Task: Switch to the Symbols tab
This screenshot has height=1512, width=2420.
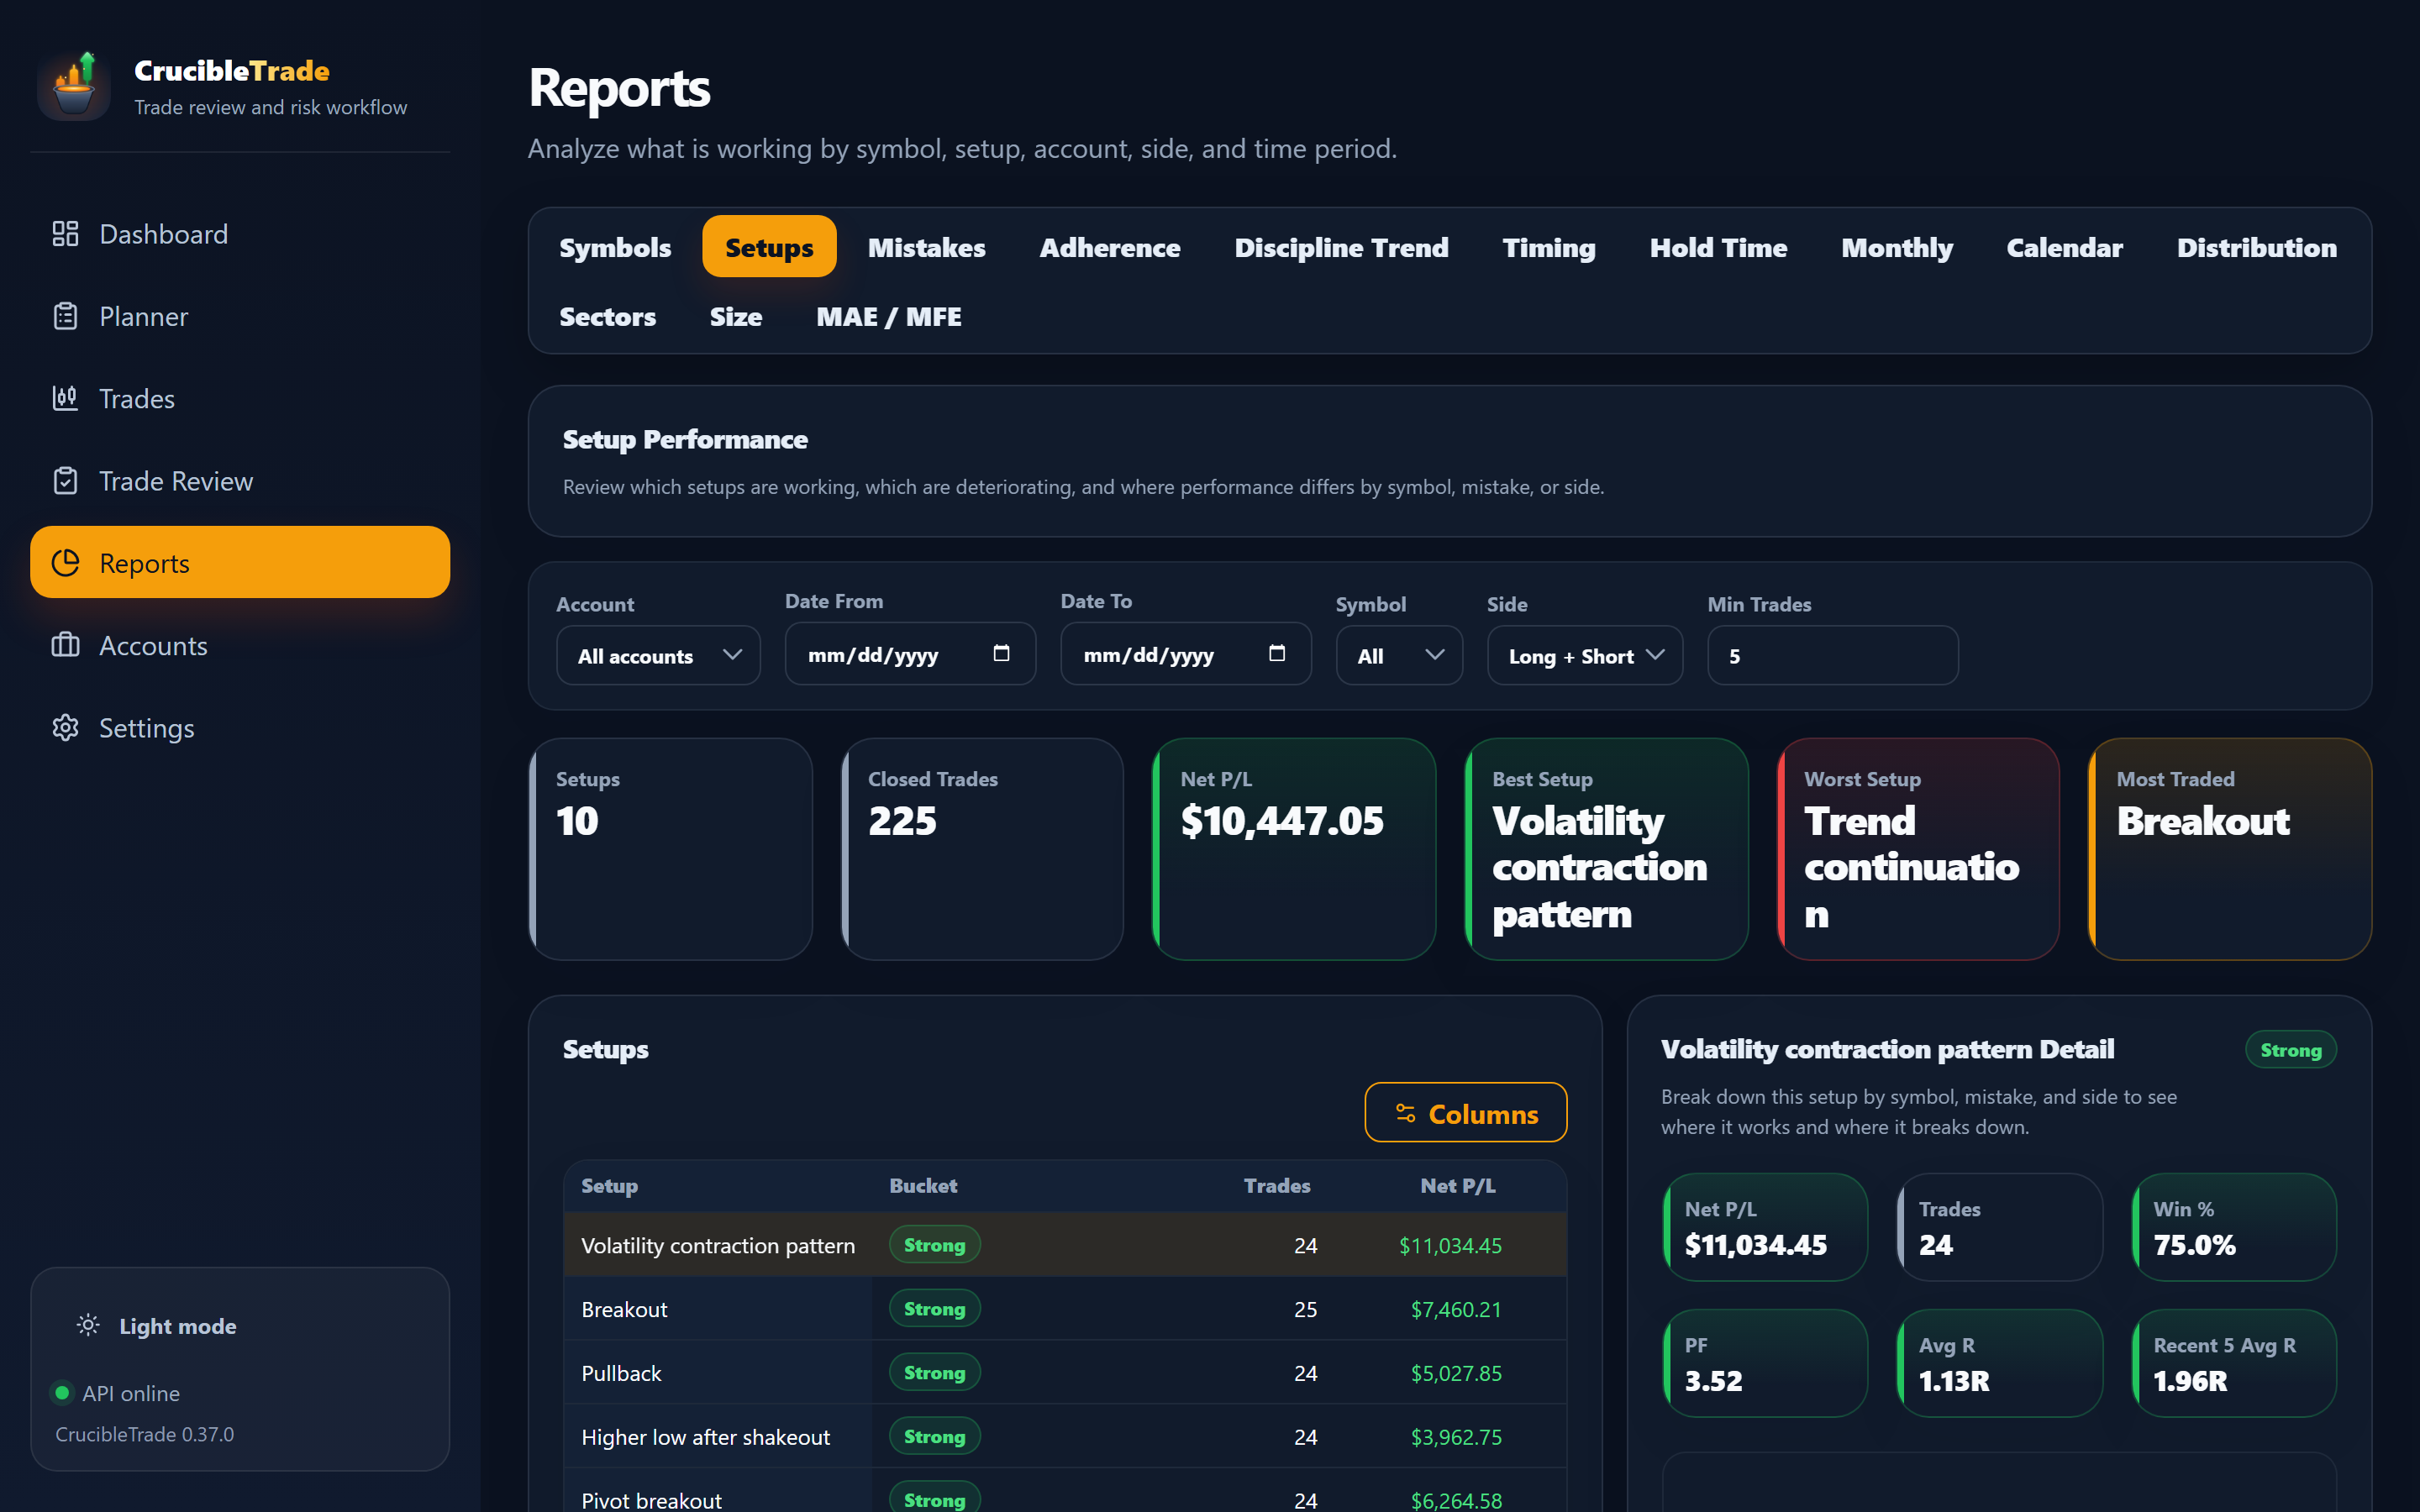Action: (615, 247)
